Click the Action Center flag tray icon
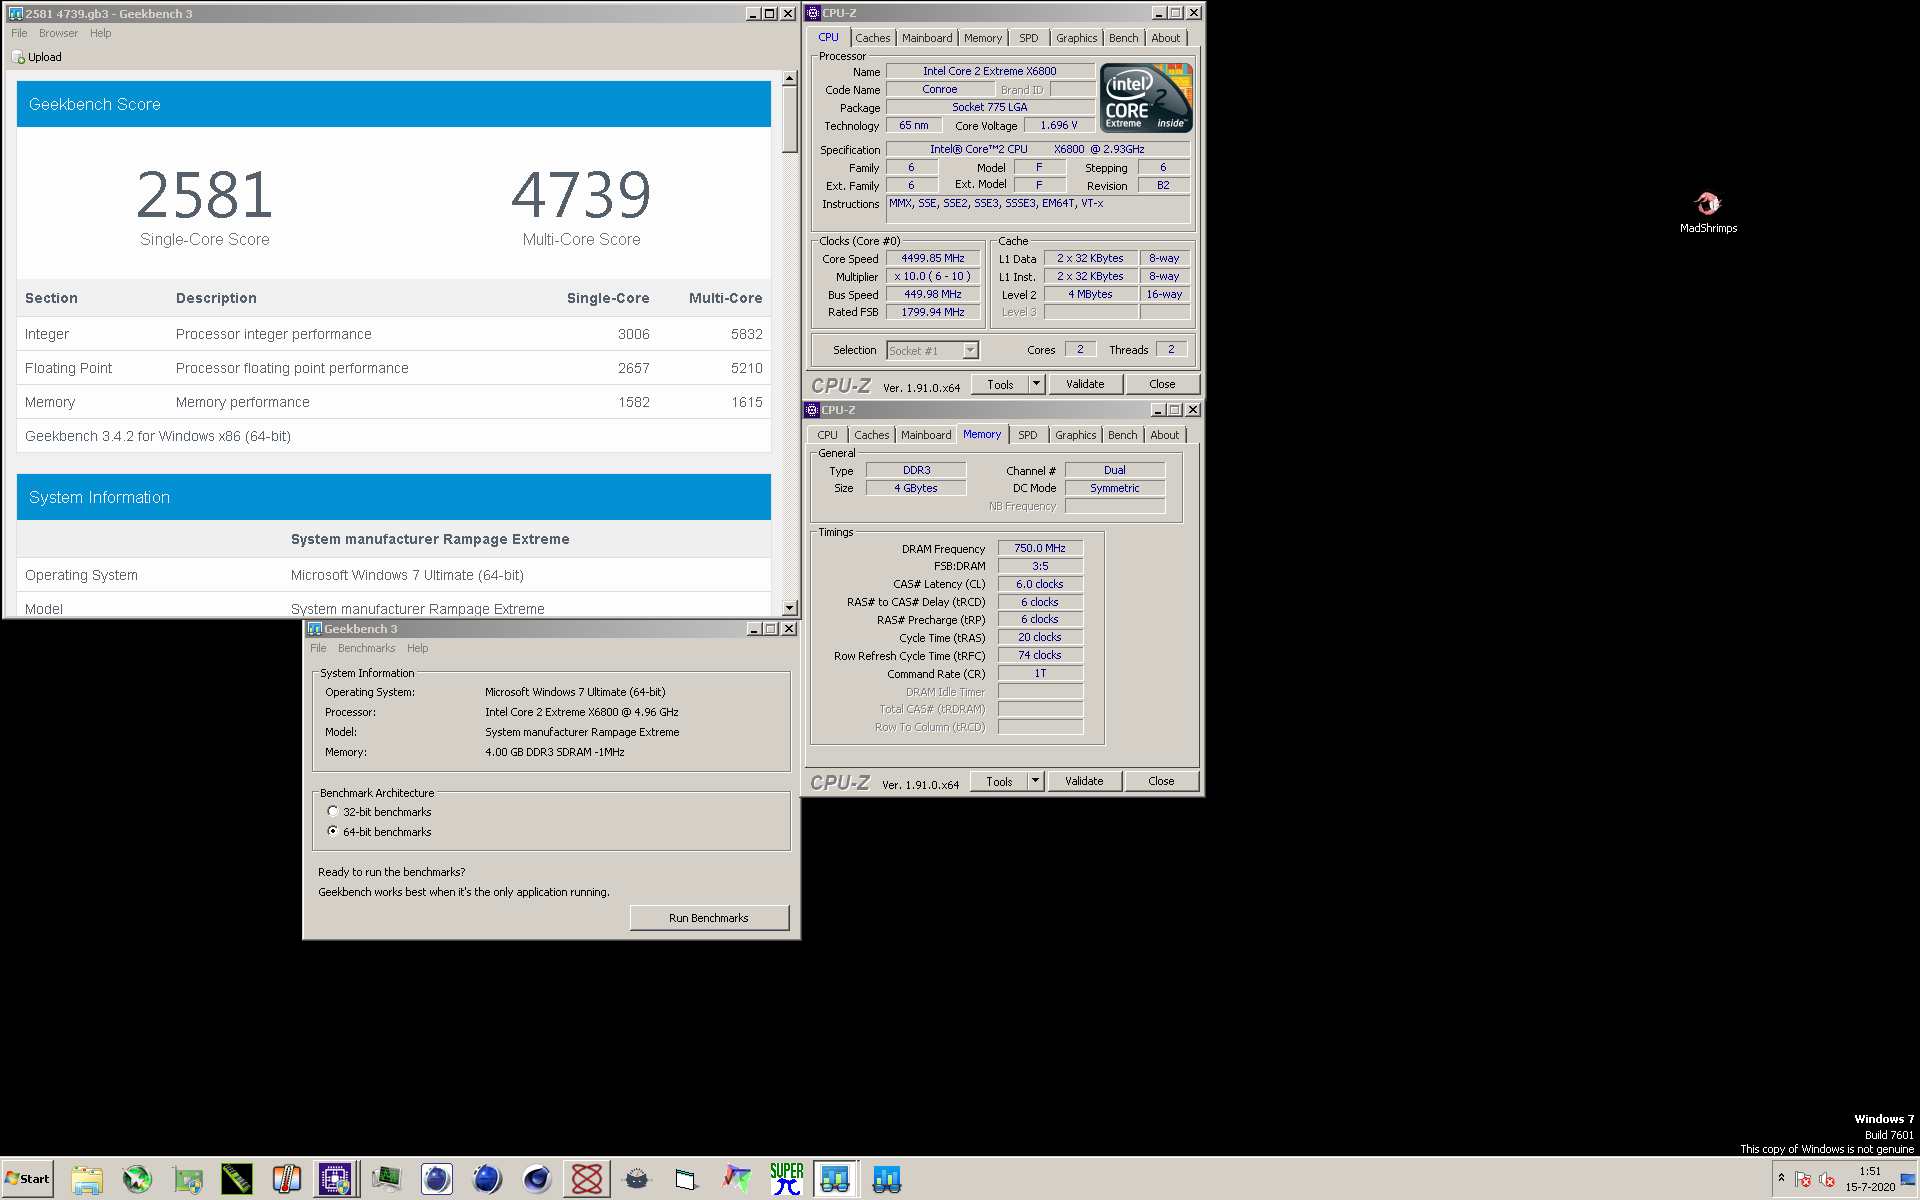 [1803, 1180]
